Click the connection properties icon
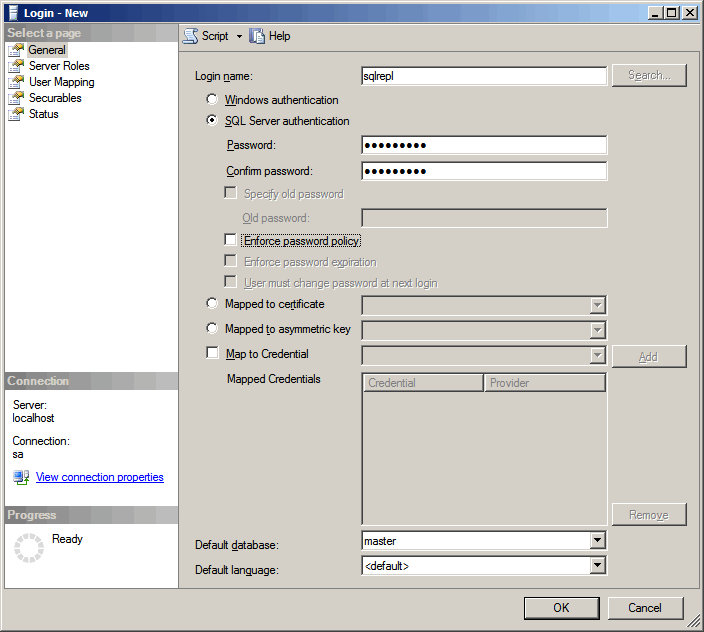This screenshot has height=632, width=704. tap(21, 478)
